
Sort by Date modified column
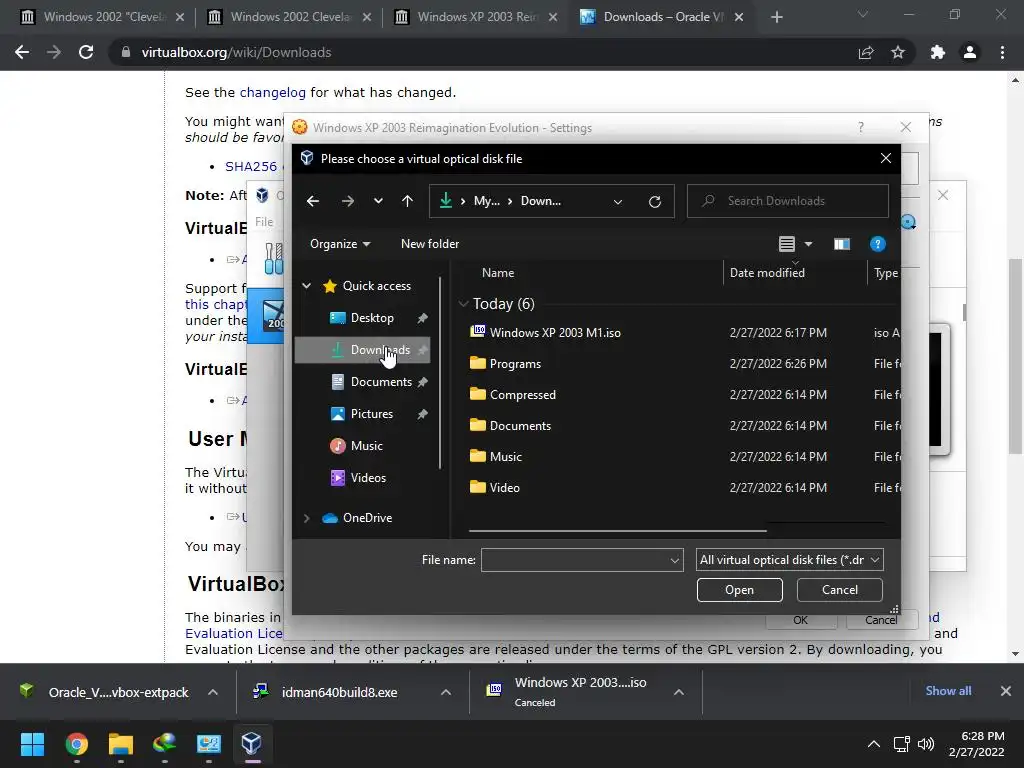(x=767, y=273)
